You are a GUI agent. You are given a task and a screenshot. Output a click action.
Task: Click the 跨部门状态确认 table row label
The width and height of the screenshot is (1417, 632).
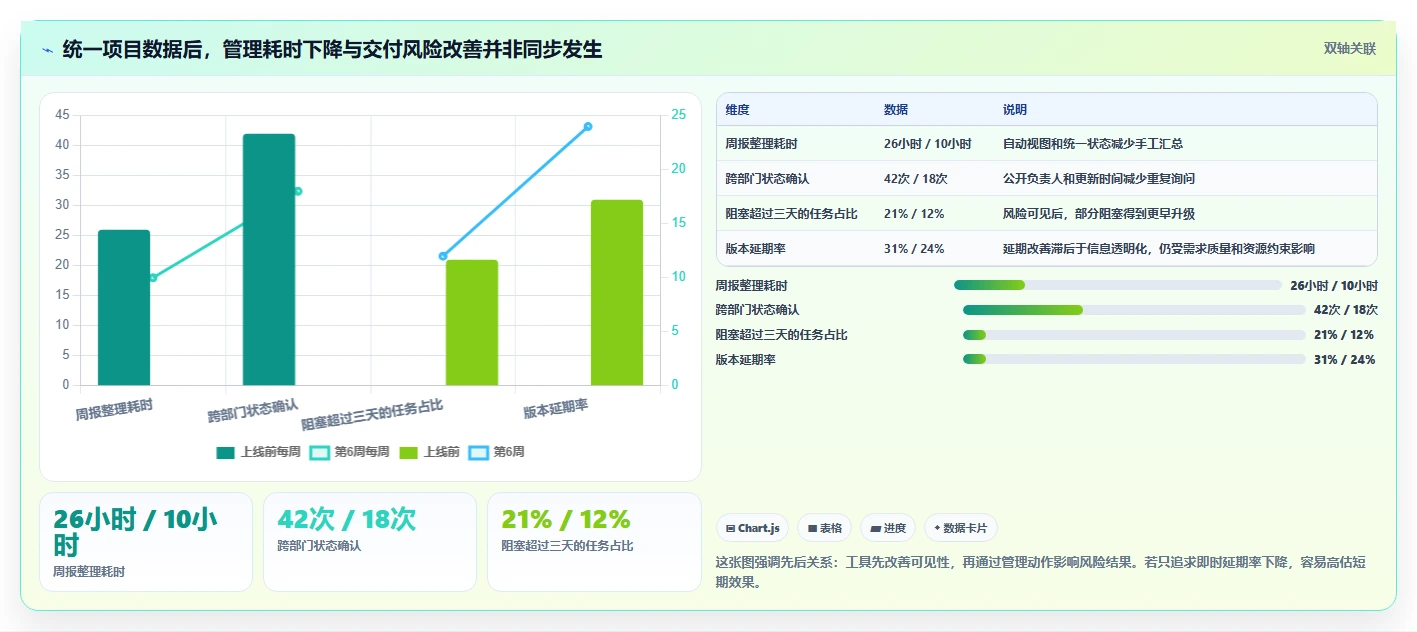click(x=768, y=179)
